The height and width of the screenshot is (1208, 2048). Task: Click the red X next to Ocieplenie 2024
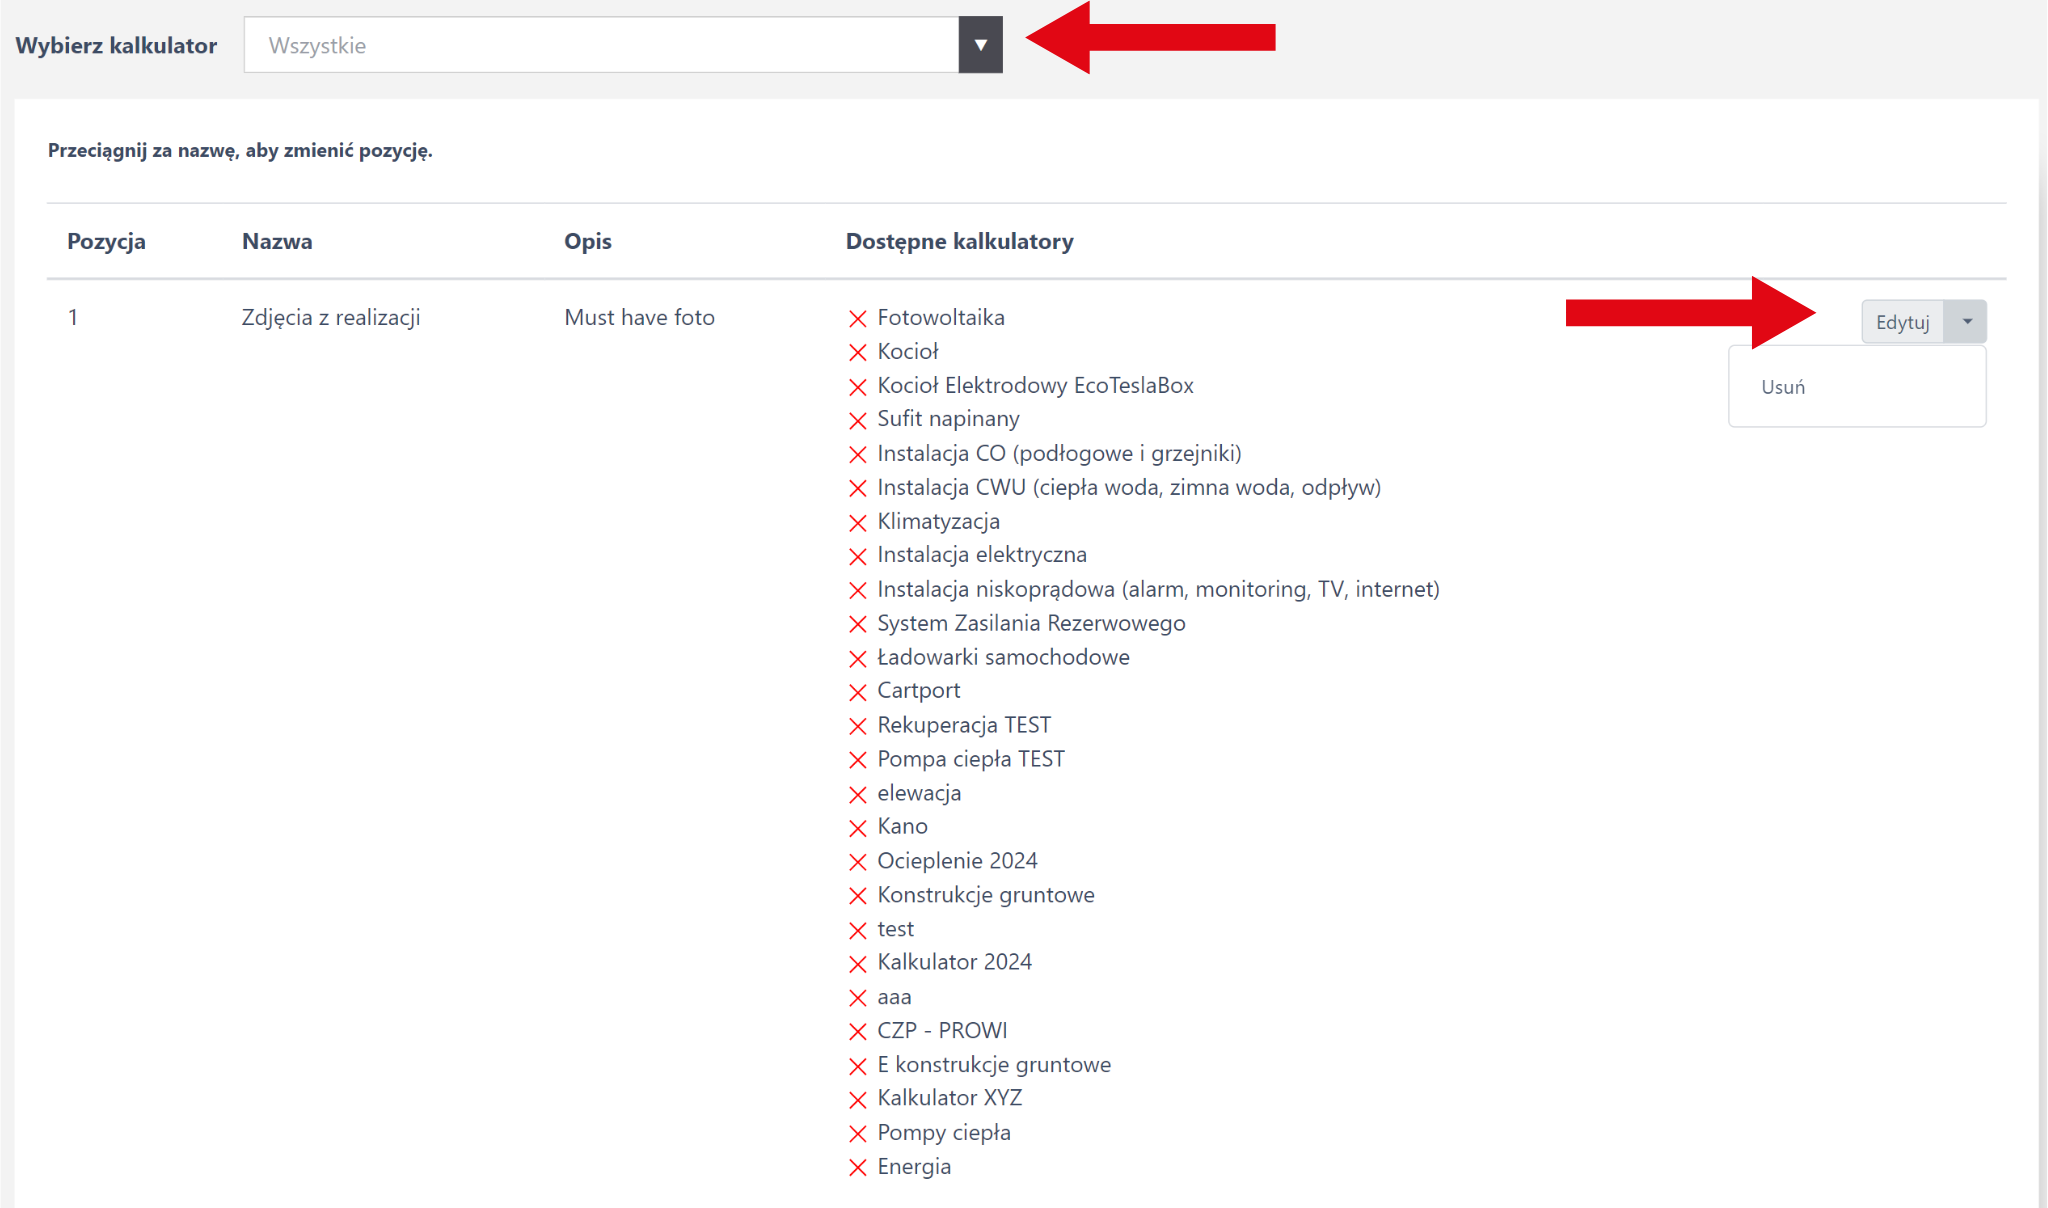tap(857, 862)
